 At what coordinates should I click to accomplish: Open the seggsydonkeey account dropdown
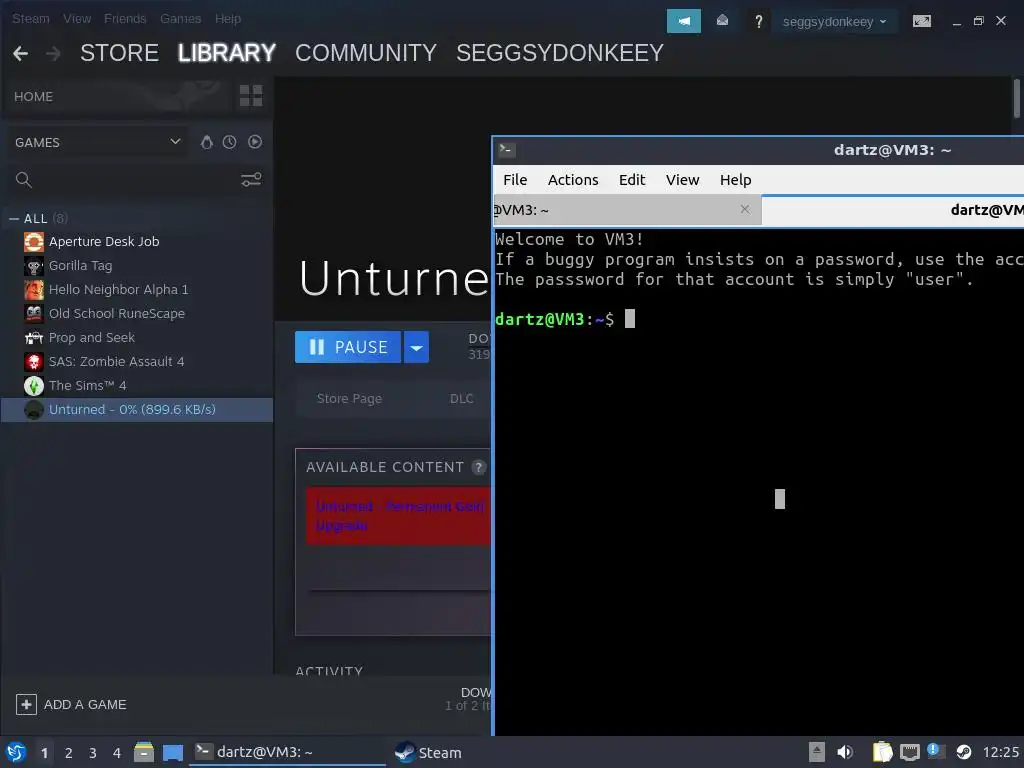[x=835, y=22]
